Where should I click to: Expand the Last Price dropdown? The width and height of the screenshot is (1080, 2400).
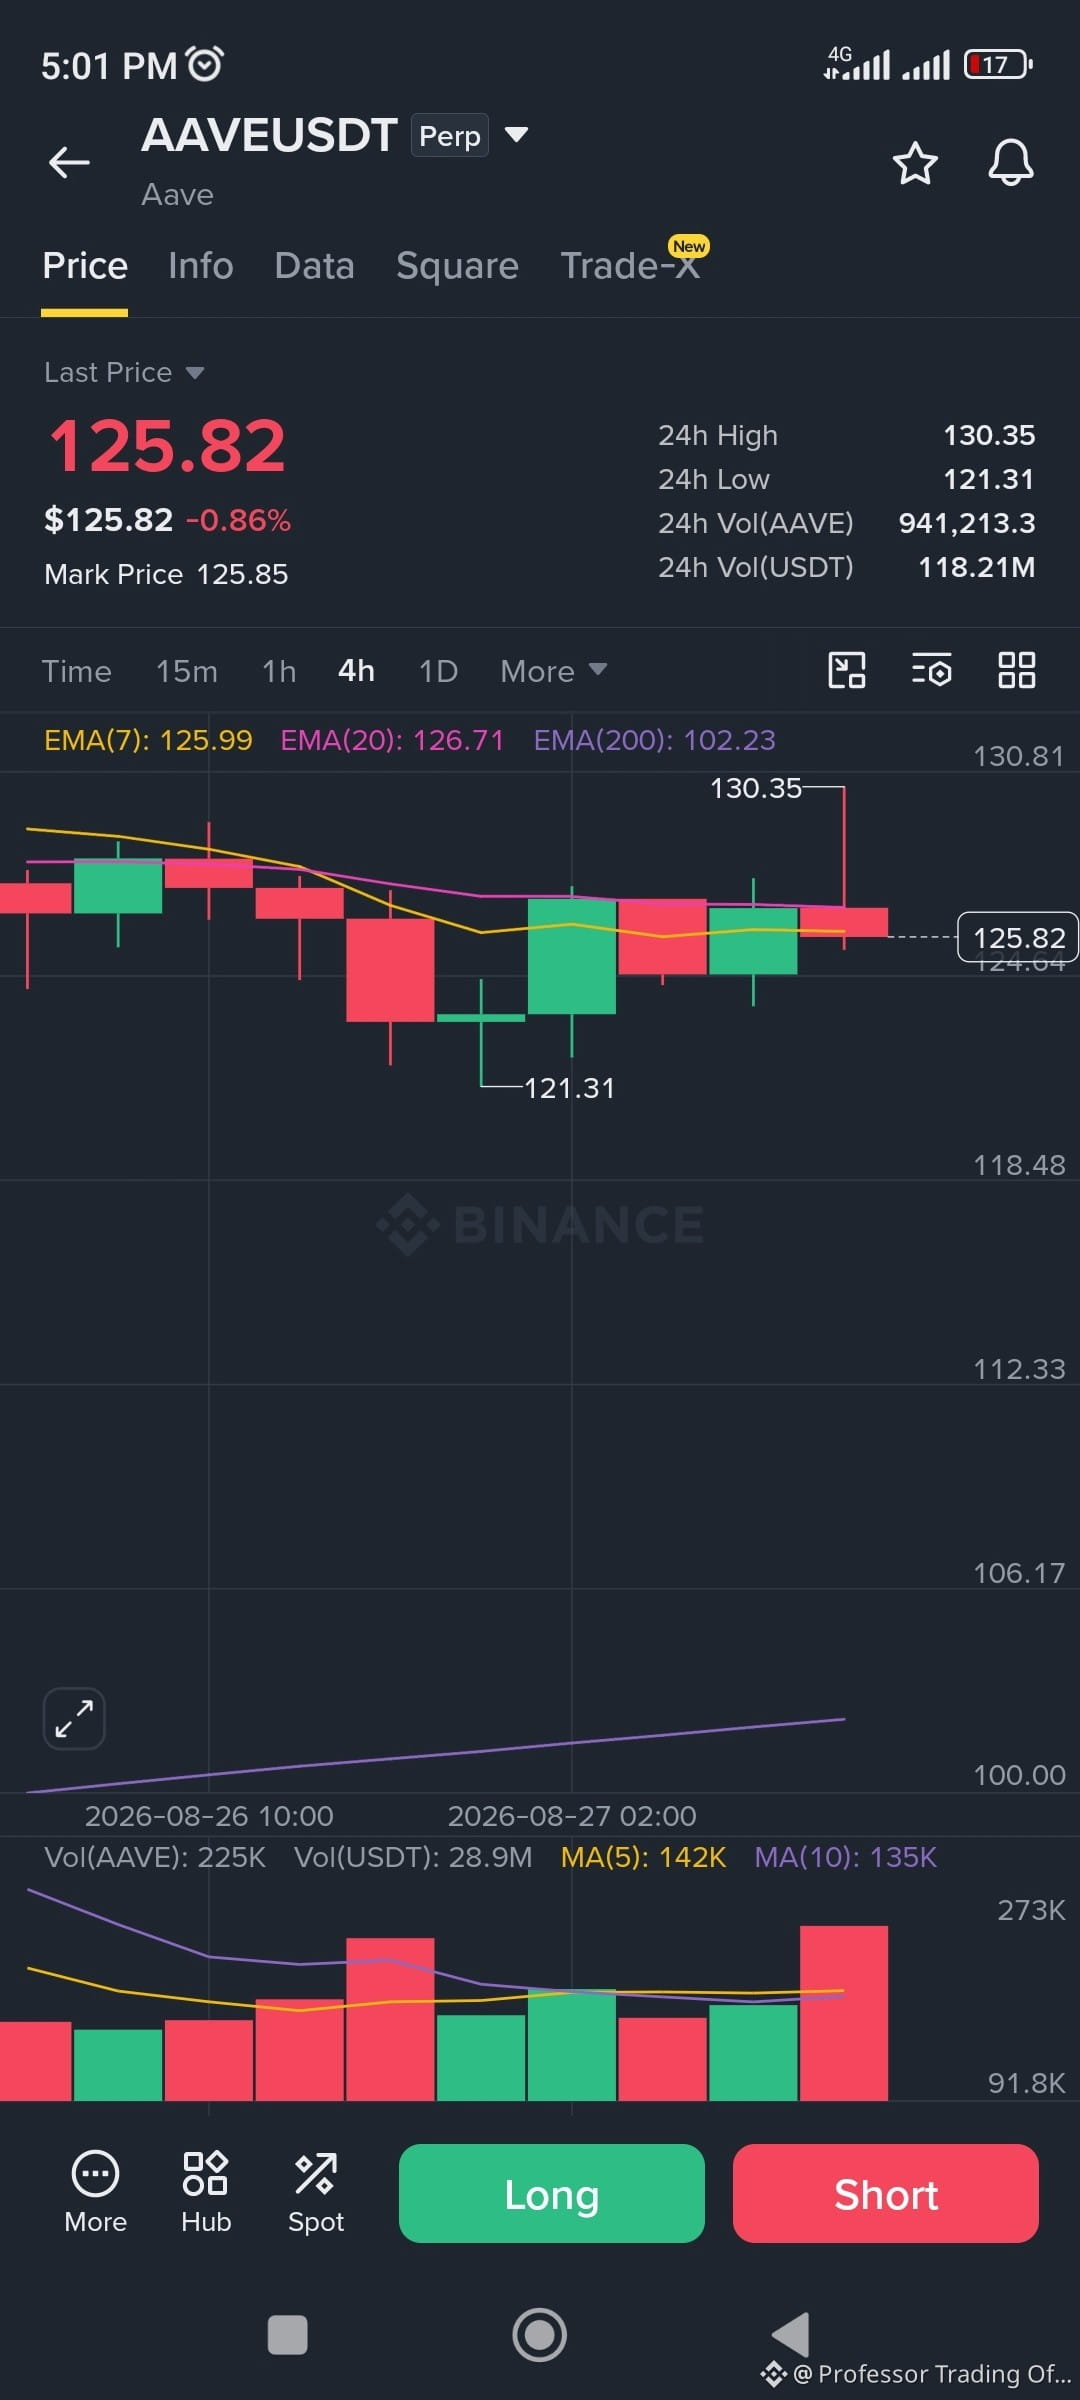[x=124, y=373]
